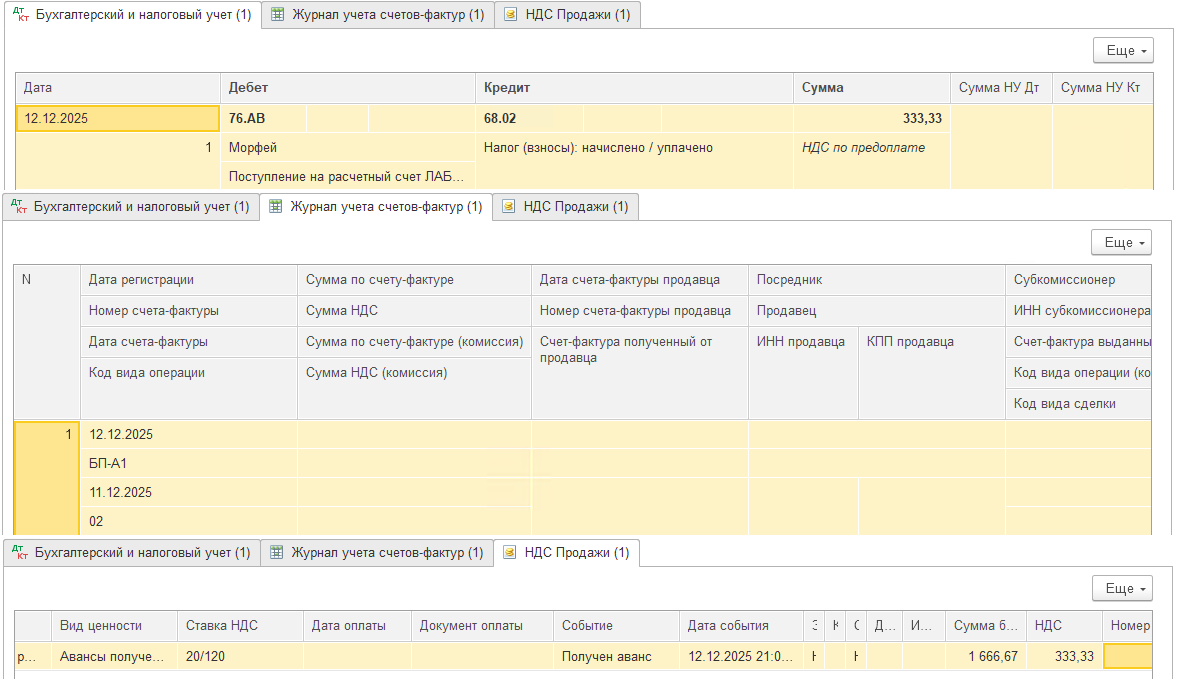Screen dimensions: 1177x679
Task: Click the green table icon above the Дебет/Кредит table
Action: [277, 15]
